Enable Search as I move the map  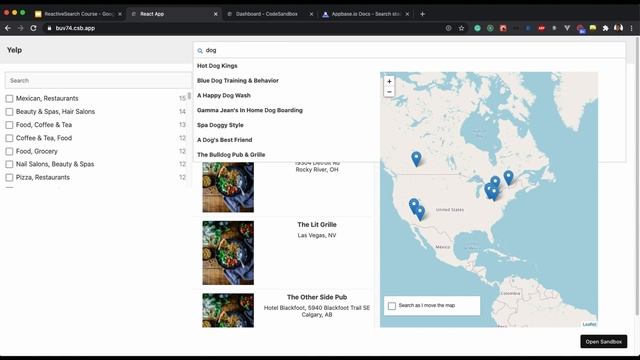pyautogui.click(x=392, y=306)
